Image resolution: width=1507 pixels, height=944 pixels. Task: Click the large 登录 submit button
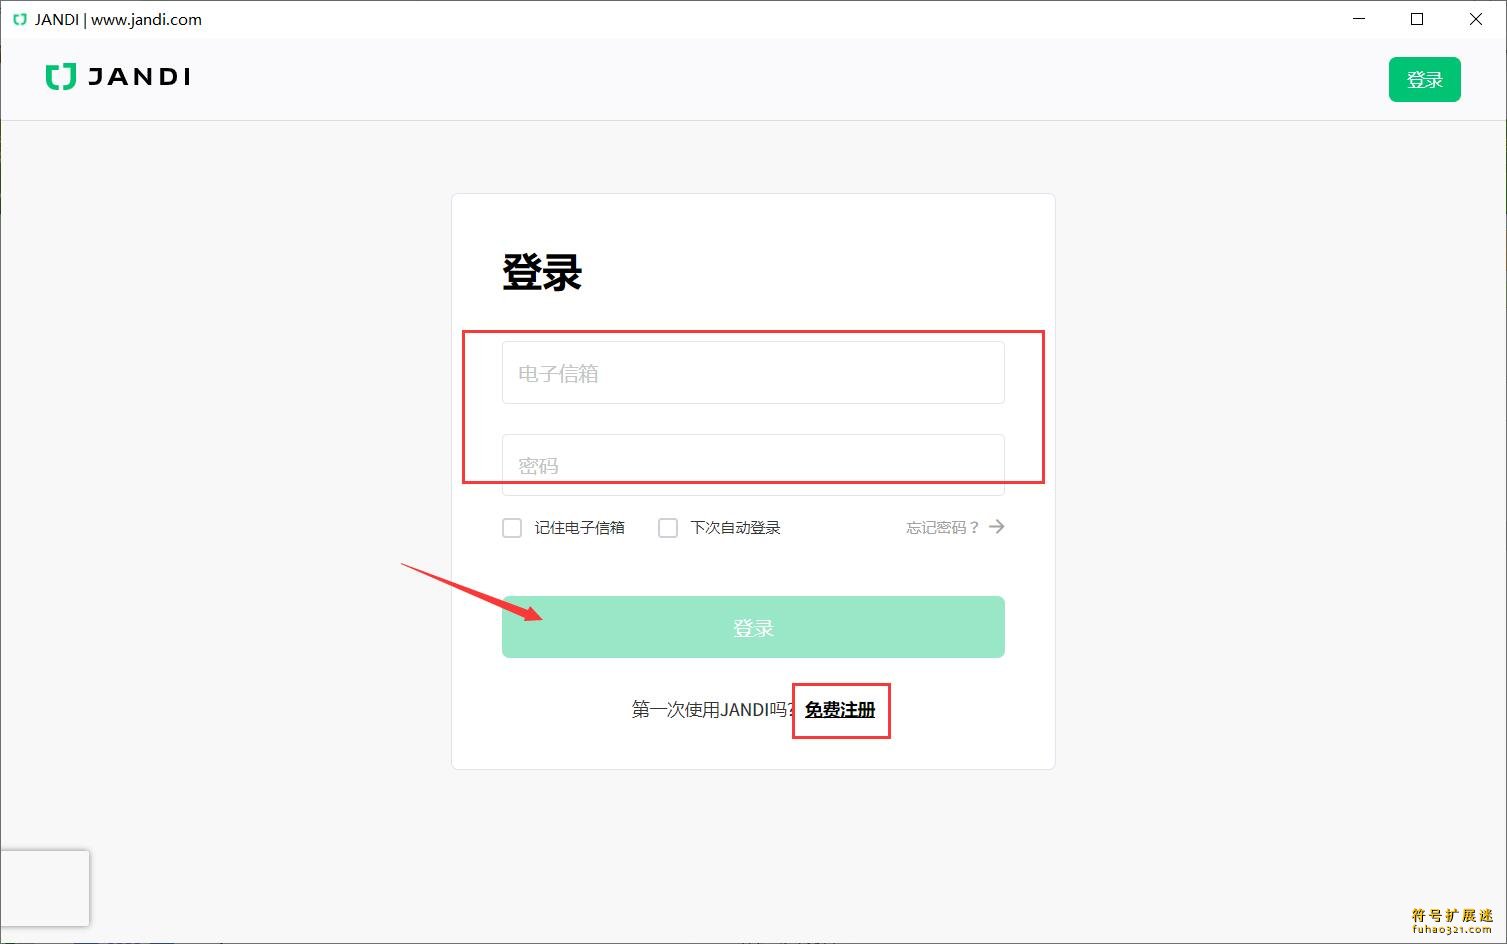(x=753, y=627)
